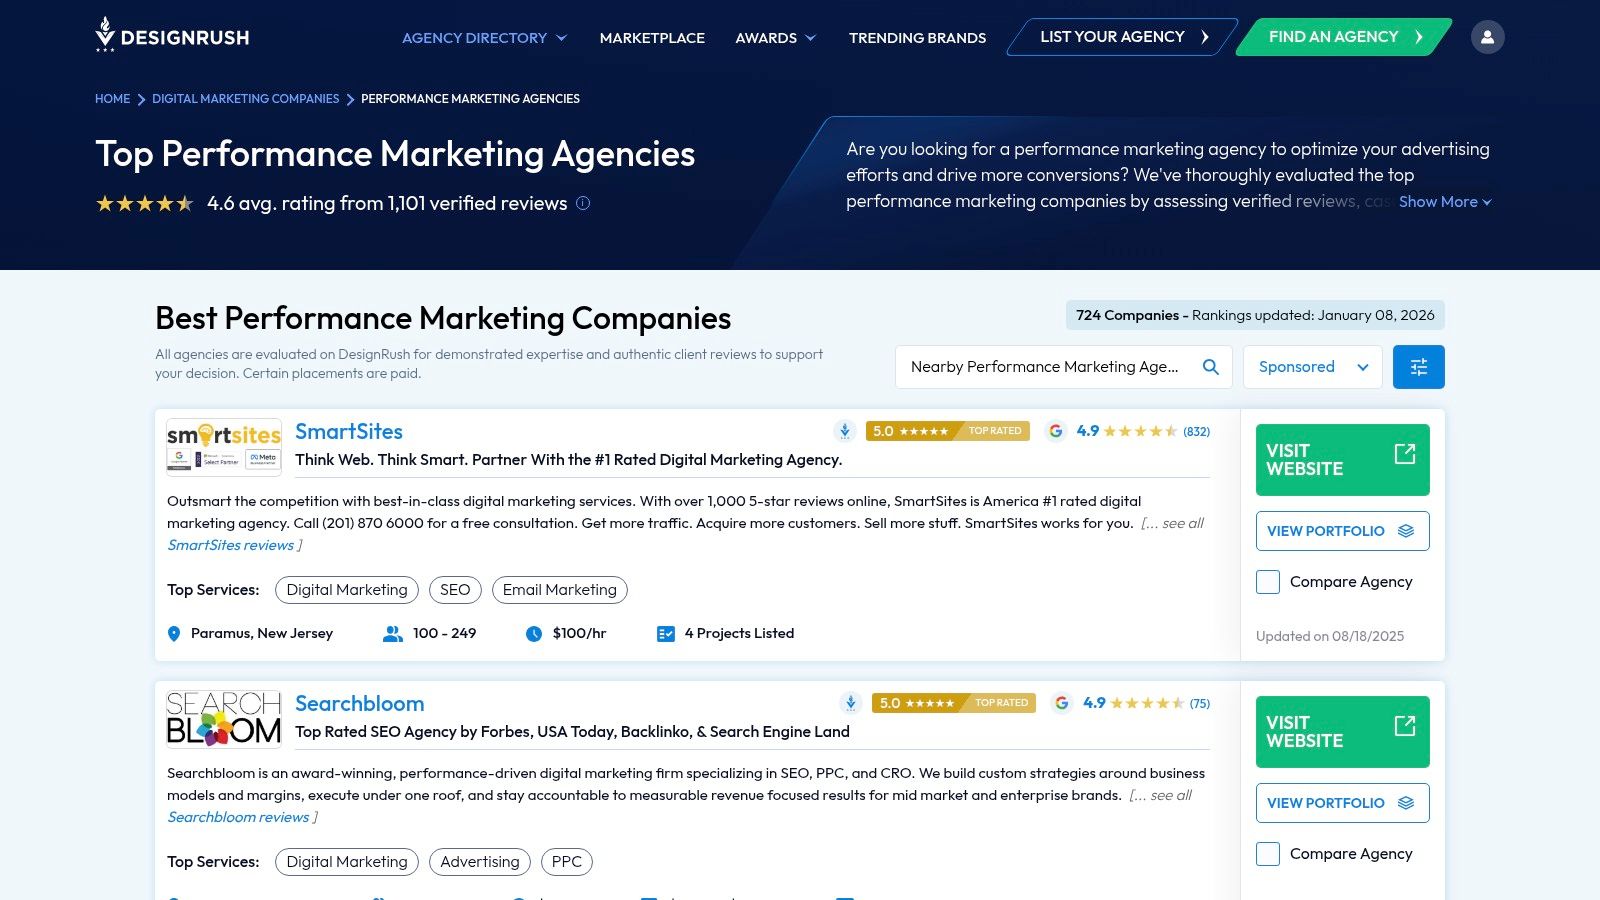
Task: Click the SmartSites DesignRush badge icon
Action: (x=845, y=431)
